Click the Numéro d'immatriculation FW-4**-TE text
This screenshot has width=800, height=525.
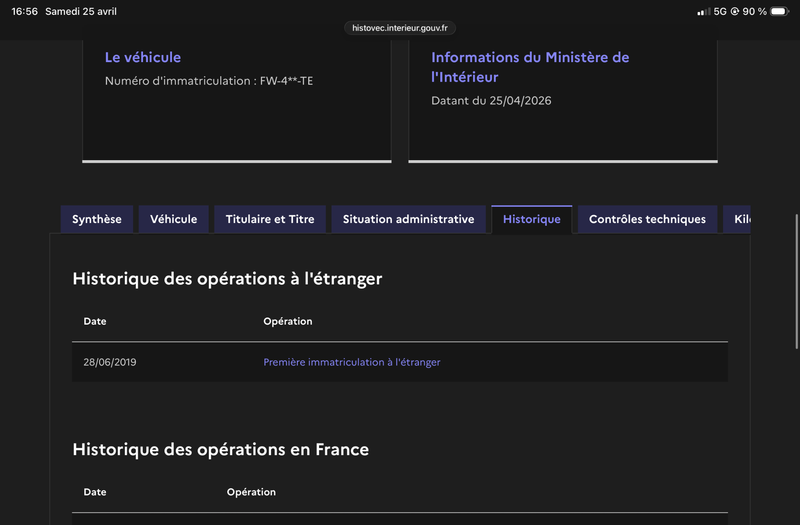(209, 80)
